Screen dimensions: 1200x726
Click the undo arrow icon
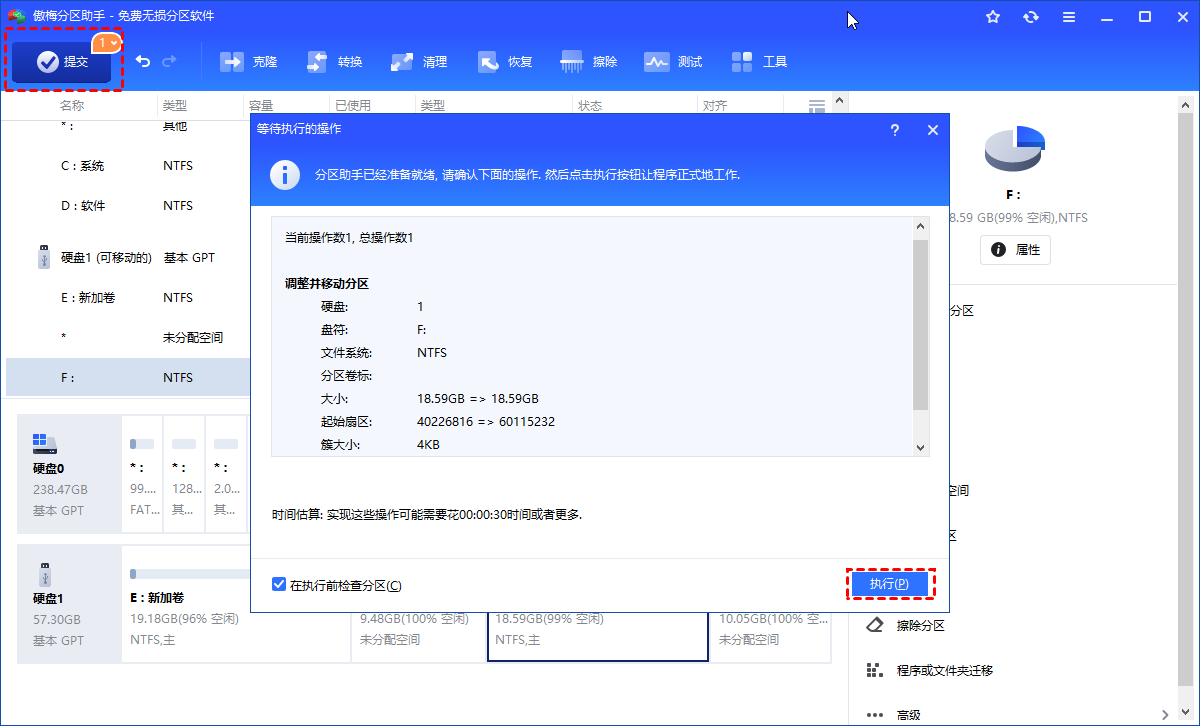pyautogui.click(x=143, y=62)
